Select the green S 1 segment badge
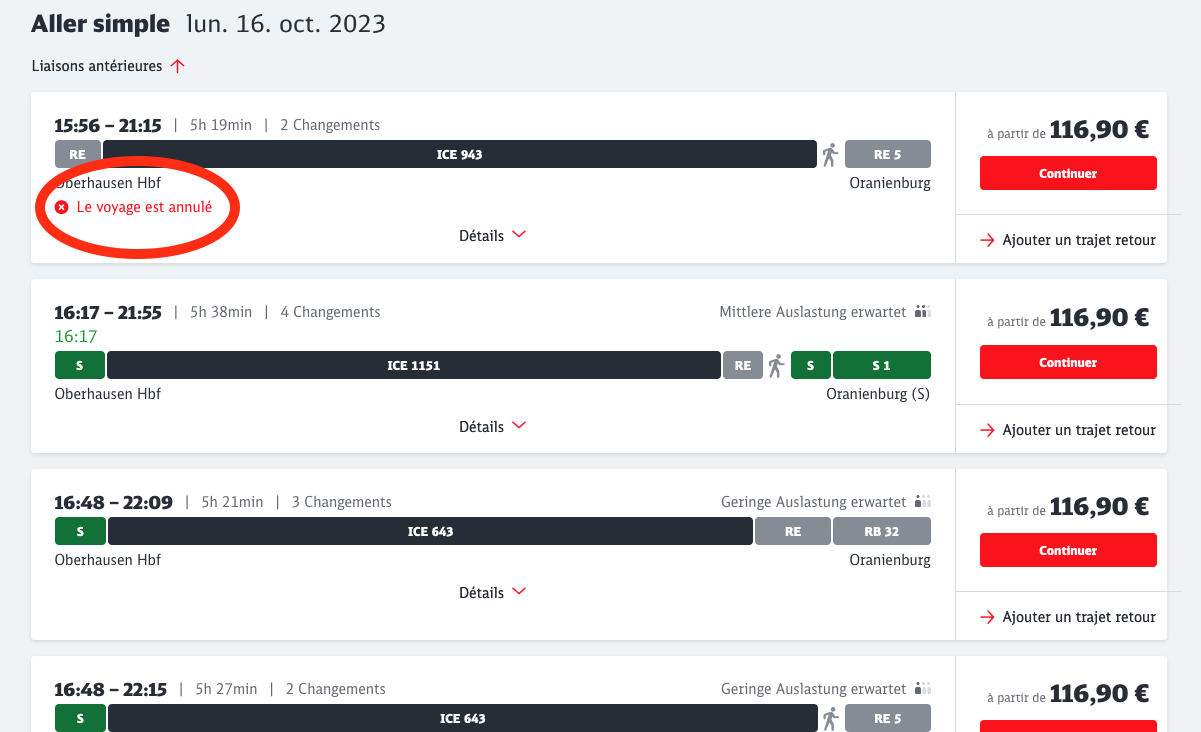Screen dimensions: 1201x732 (x=881, y=365)
